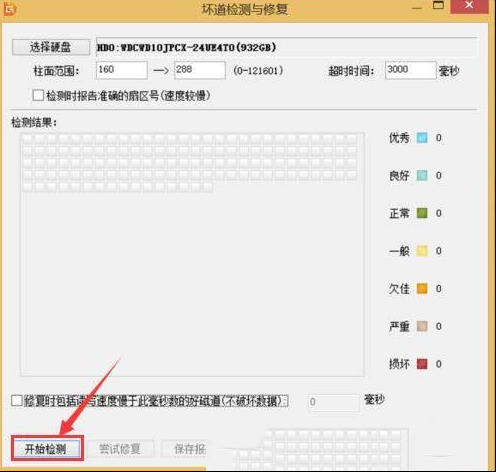
Task: Click the HD0 disk name field
Action: 286,47
